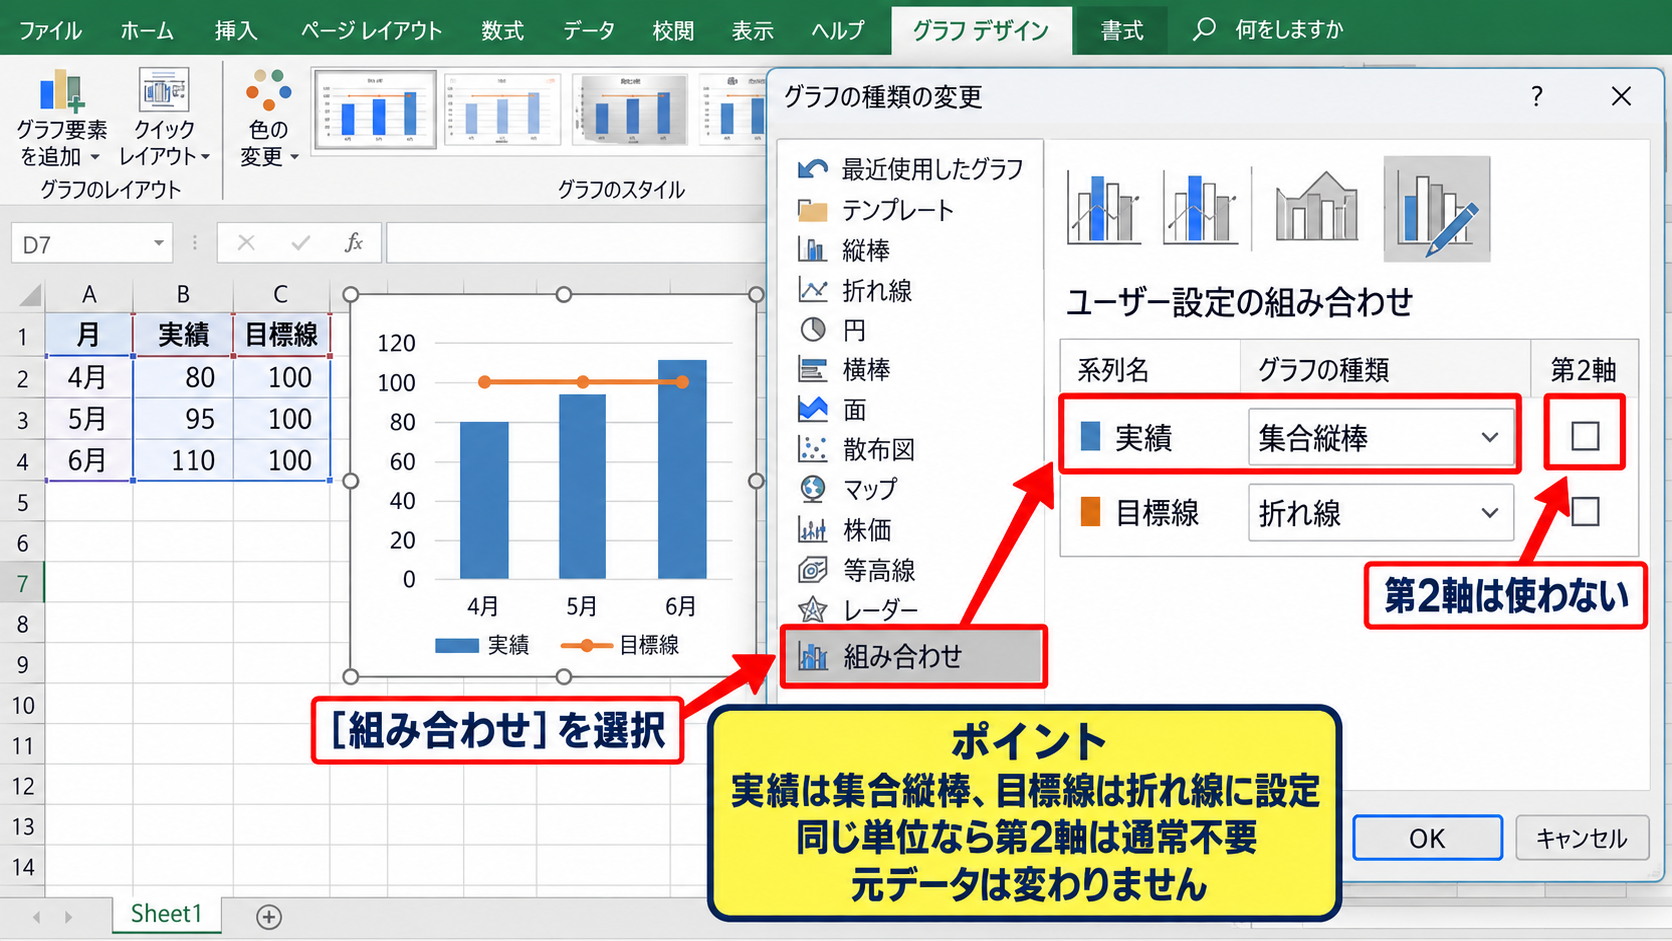Choose the second combo subtype icon with secondary axis

(1200, 208)
